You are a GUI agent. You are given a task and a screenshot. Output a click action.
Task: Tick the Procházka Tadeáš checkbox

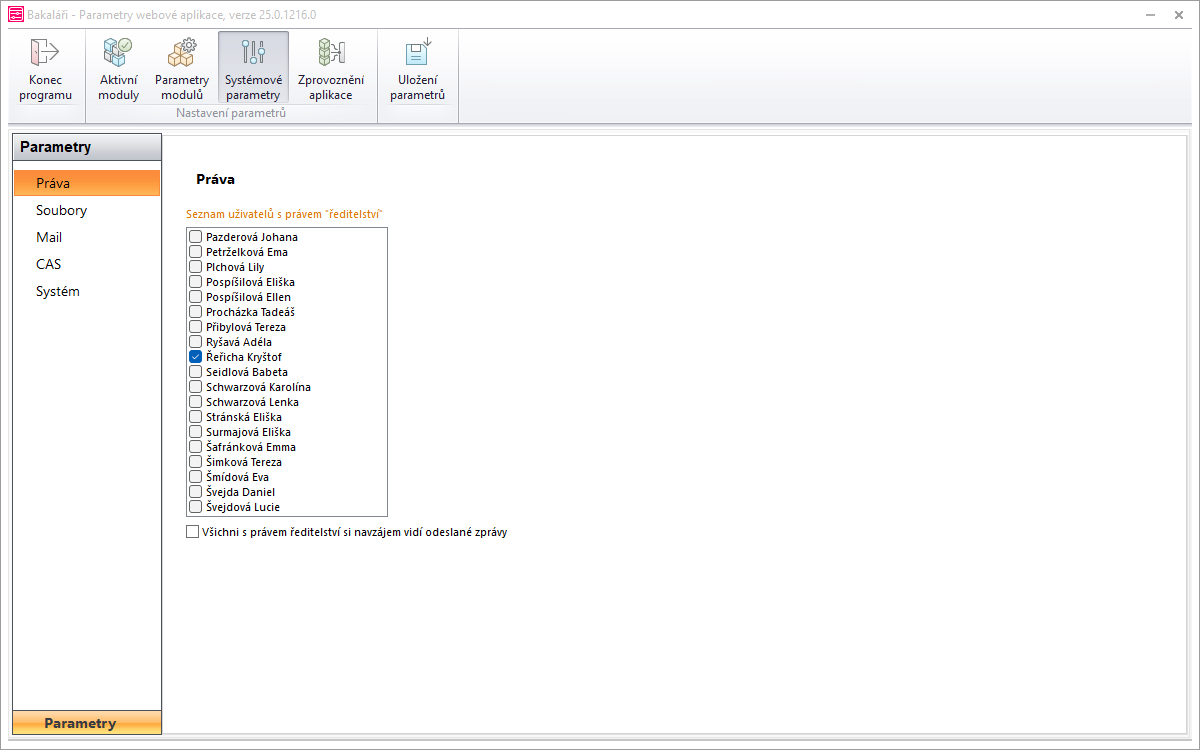(196, 312)
